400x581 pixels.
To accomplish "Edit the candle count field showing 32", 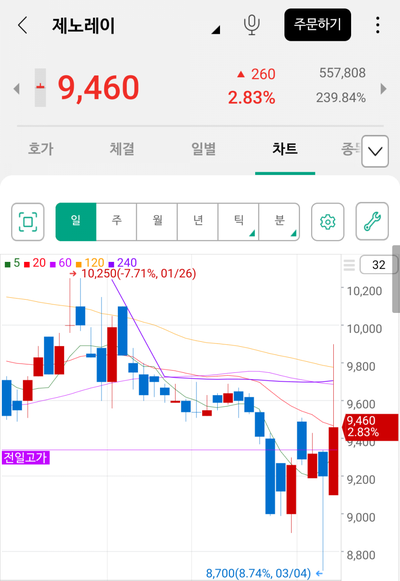I will (x=379, y=265).
